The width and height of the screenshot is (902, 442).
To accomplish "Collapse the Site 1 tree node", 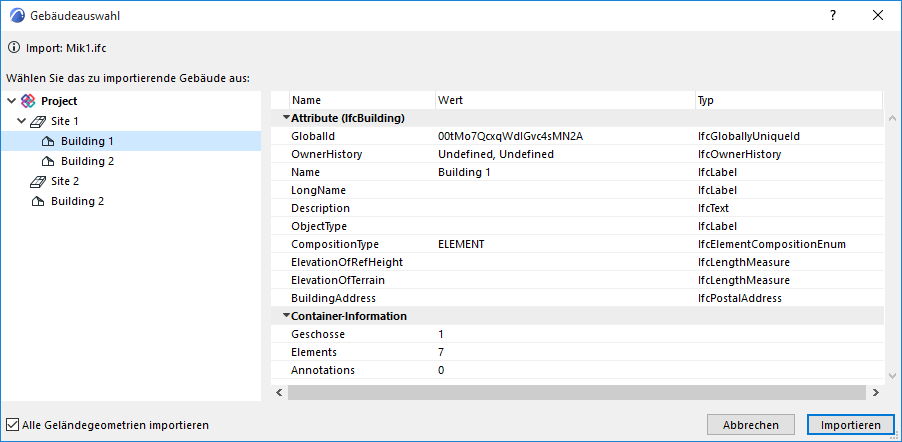I will (x=21, y=121).
